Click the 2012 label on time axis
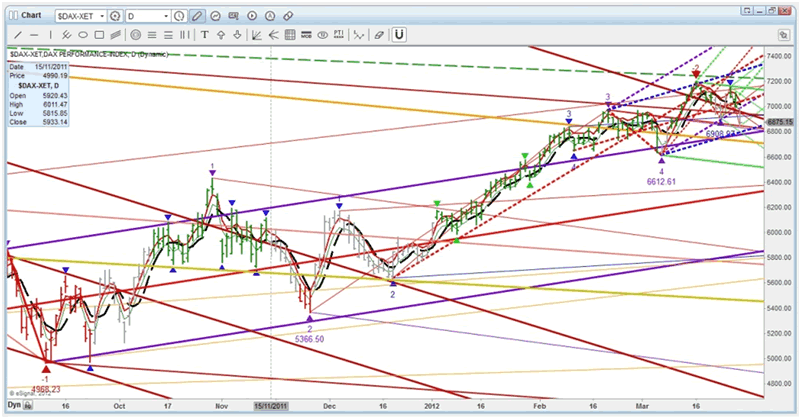The image size is (800, 419). [x=432, y=406]
